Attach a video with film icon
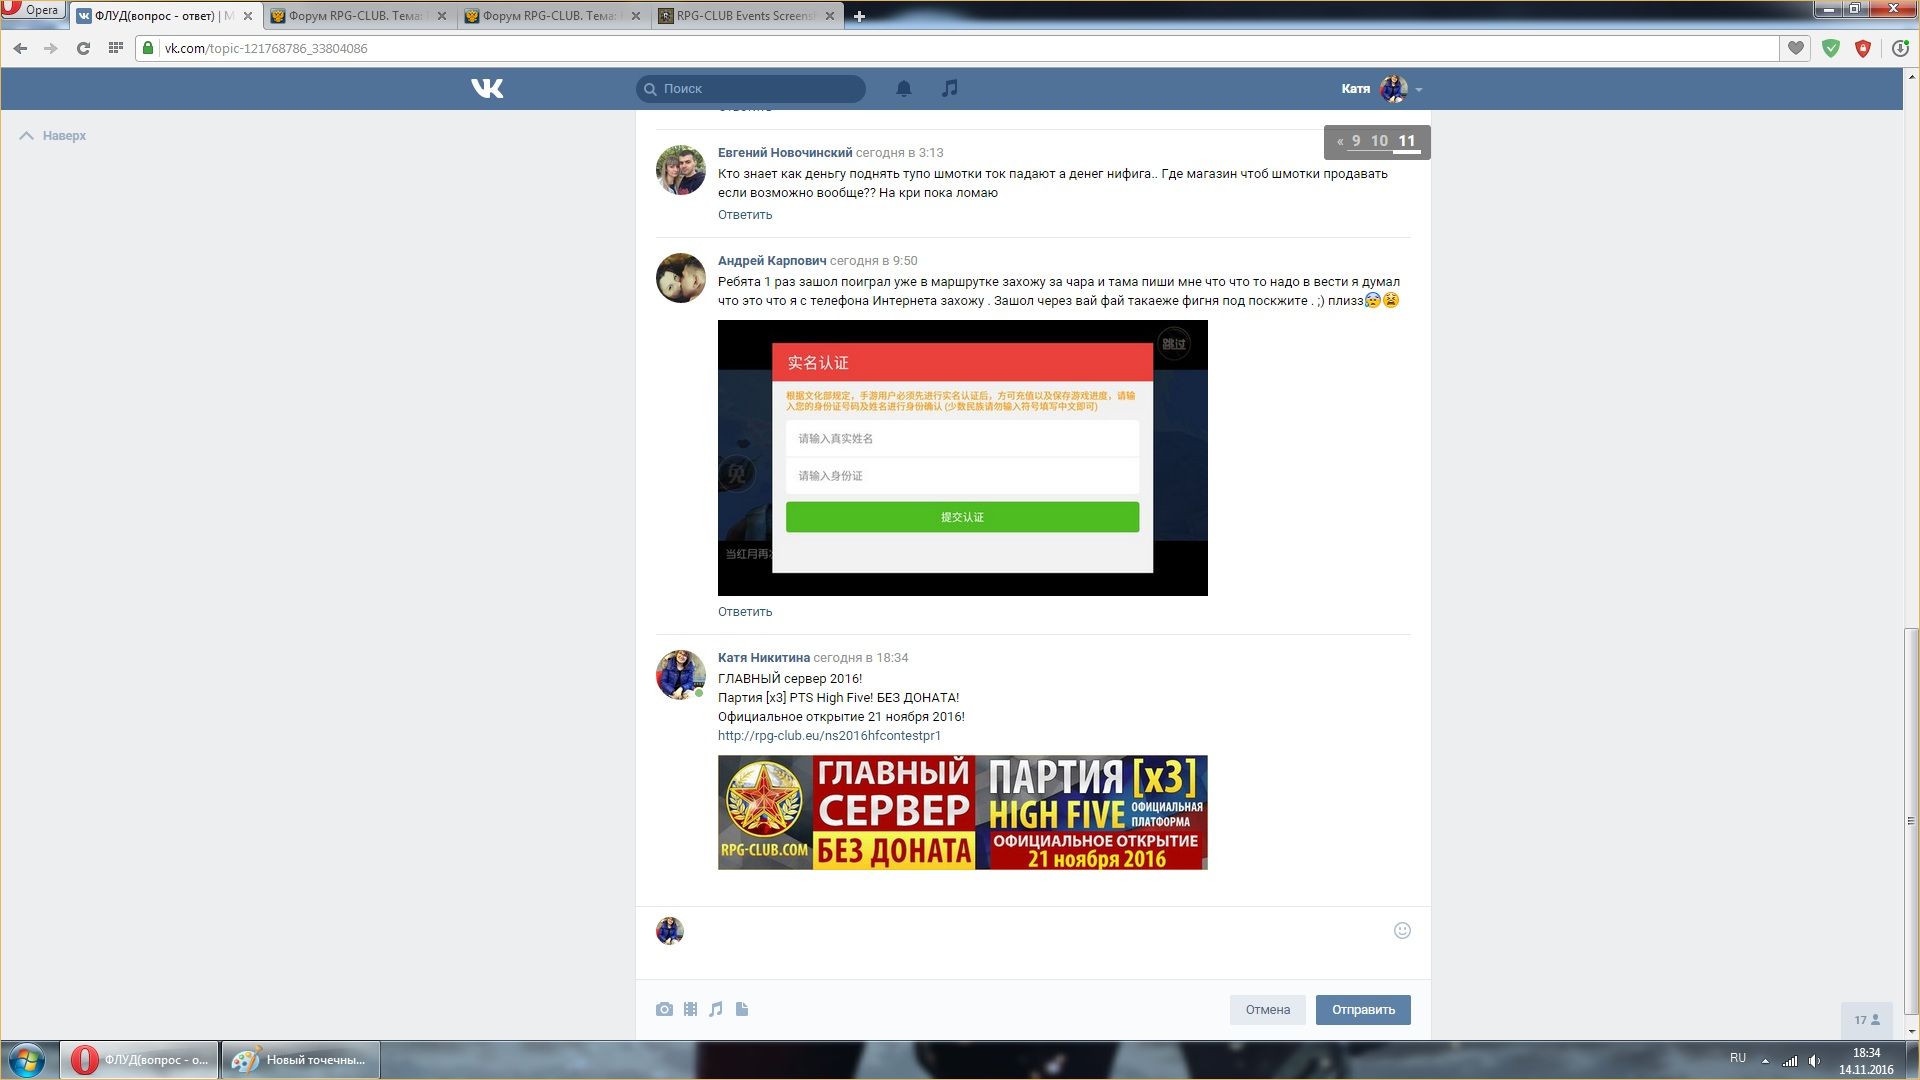Viewport: 1920px width, 1080px height. point(690,1010)
